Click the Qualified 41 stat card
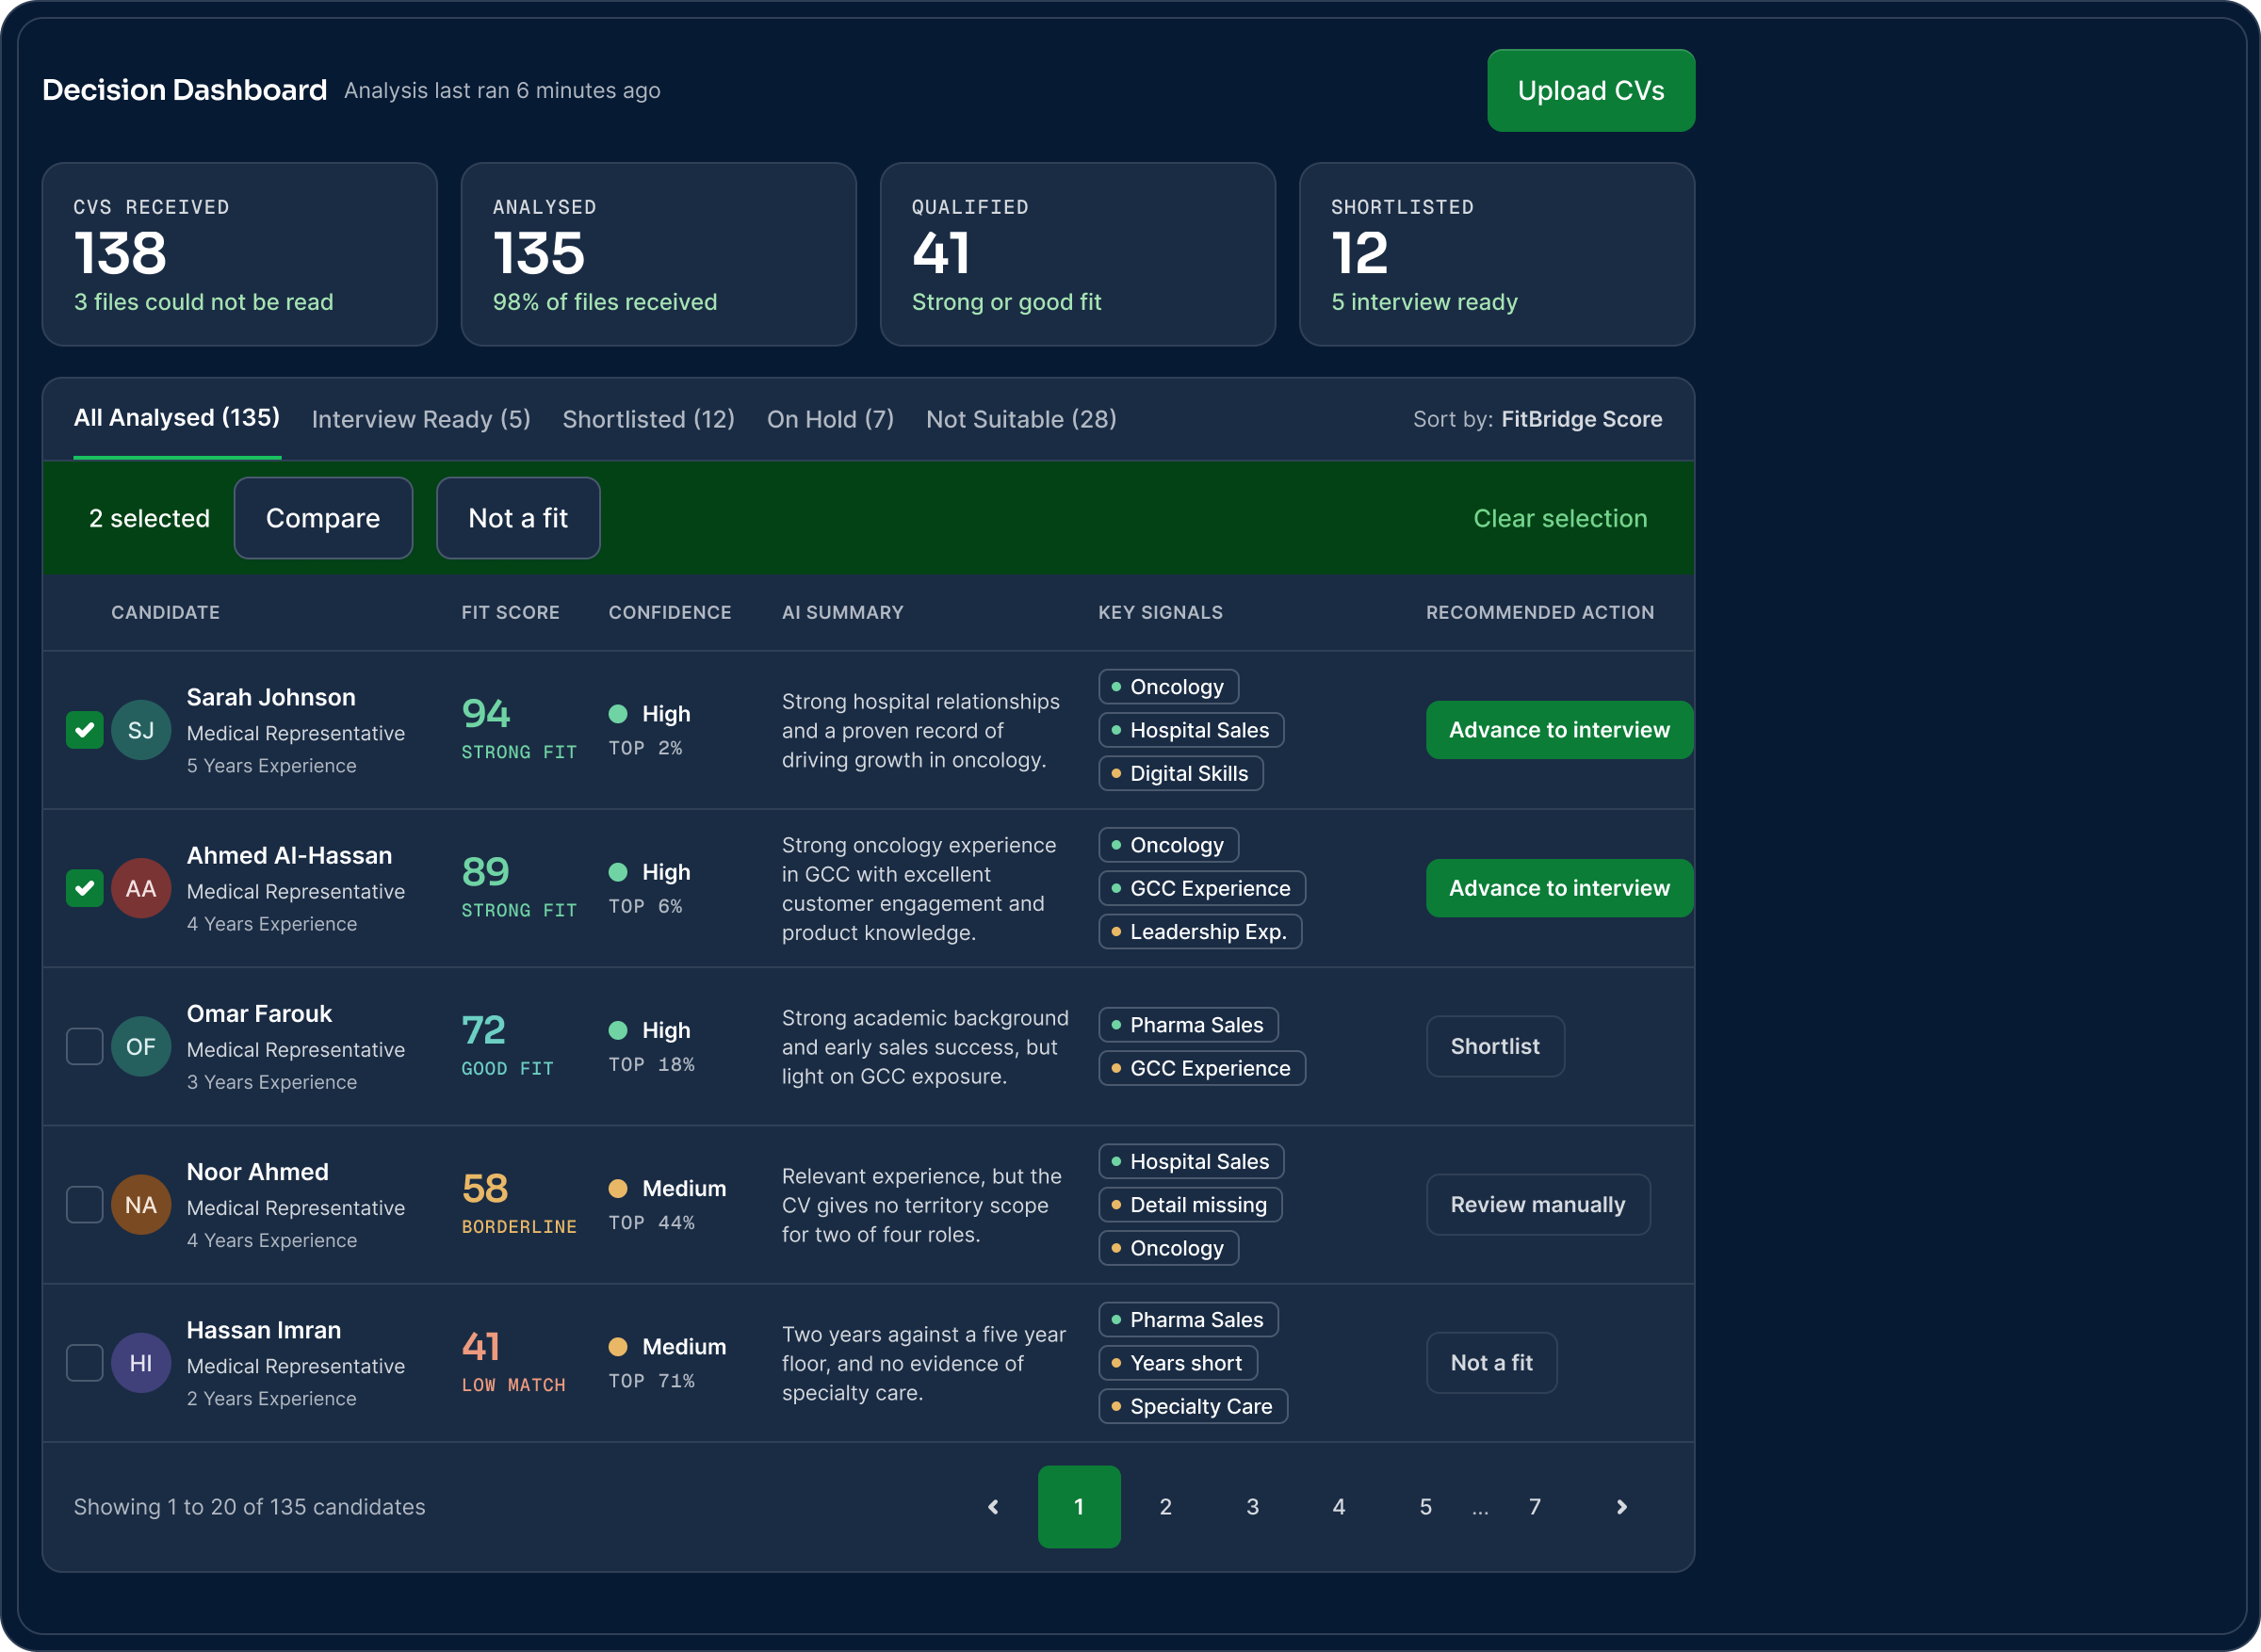 (1078, 254)
